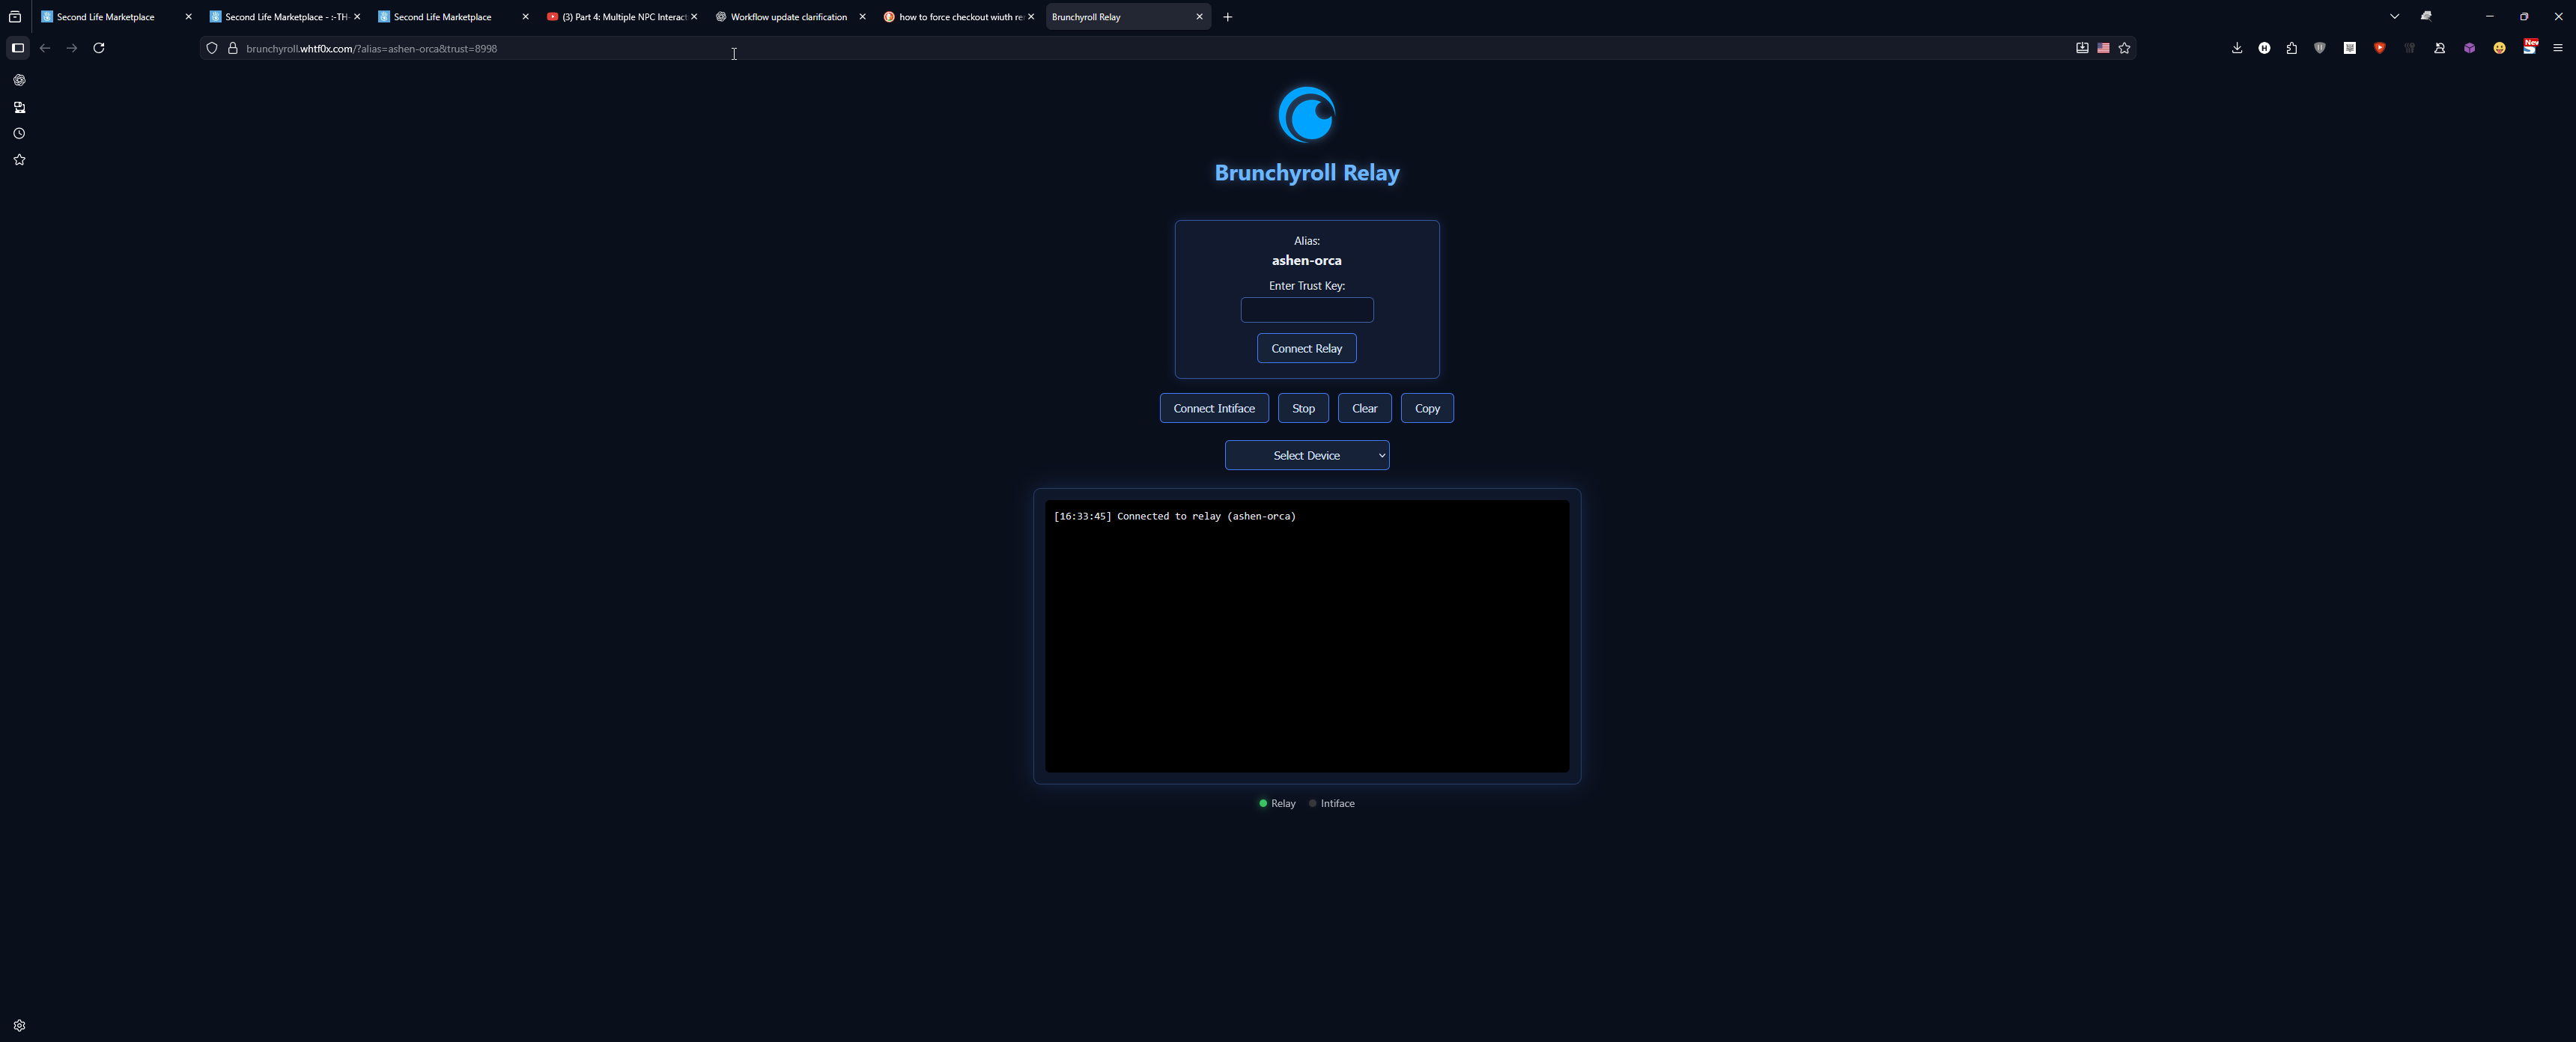Viewport: 2576px width, 1042px height.
Task: Open history from the sidebar clock icon
Action: click(19, 133)
